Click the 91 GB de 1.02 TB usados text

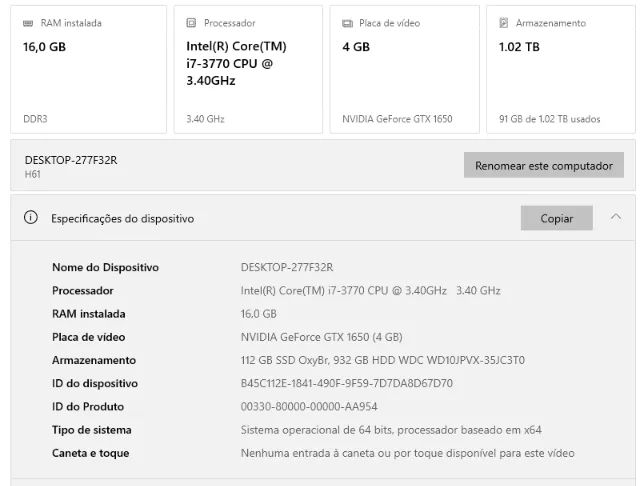549,119
